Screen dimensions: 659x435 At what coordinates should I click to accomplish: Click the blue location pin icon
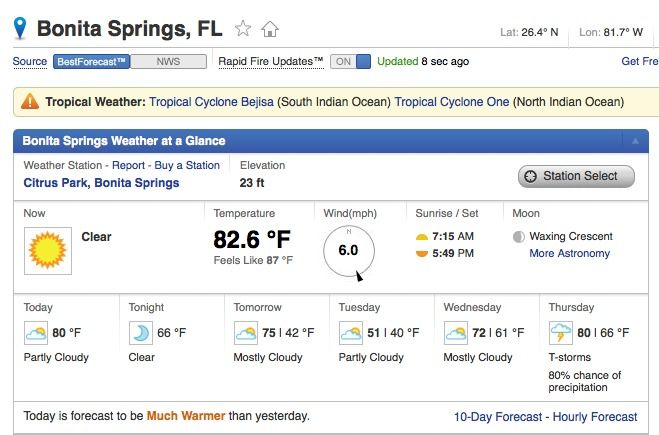click(20, 28)
